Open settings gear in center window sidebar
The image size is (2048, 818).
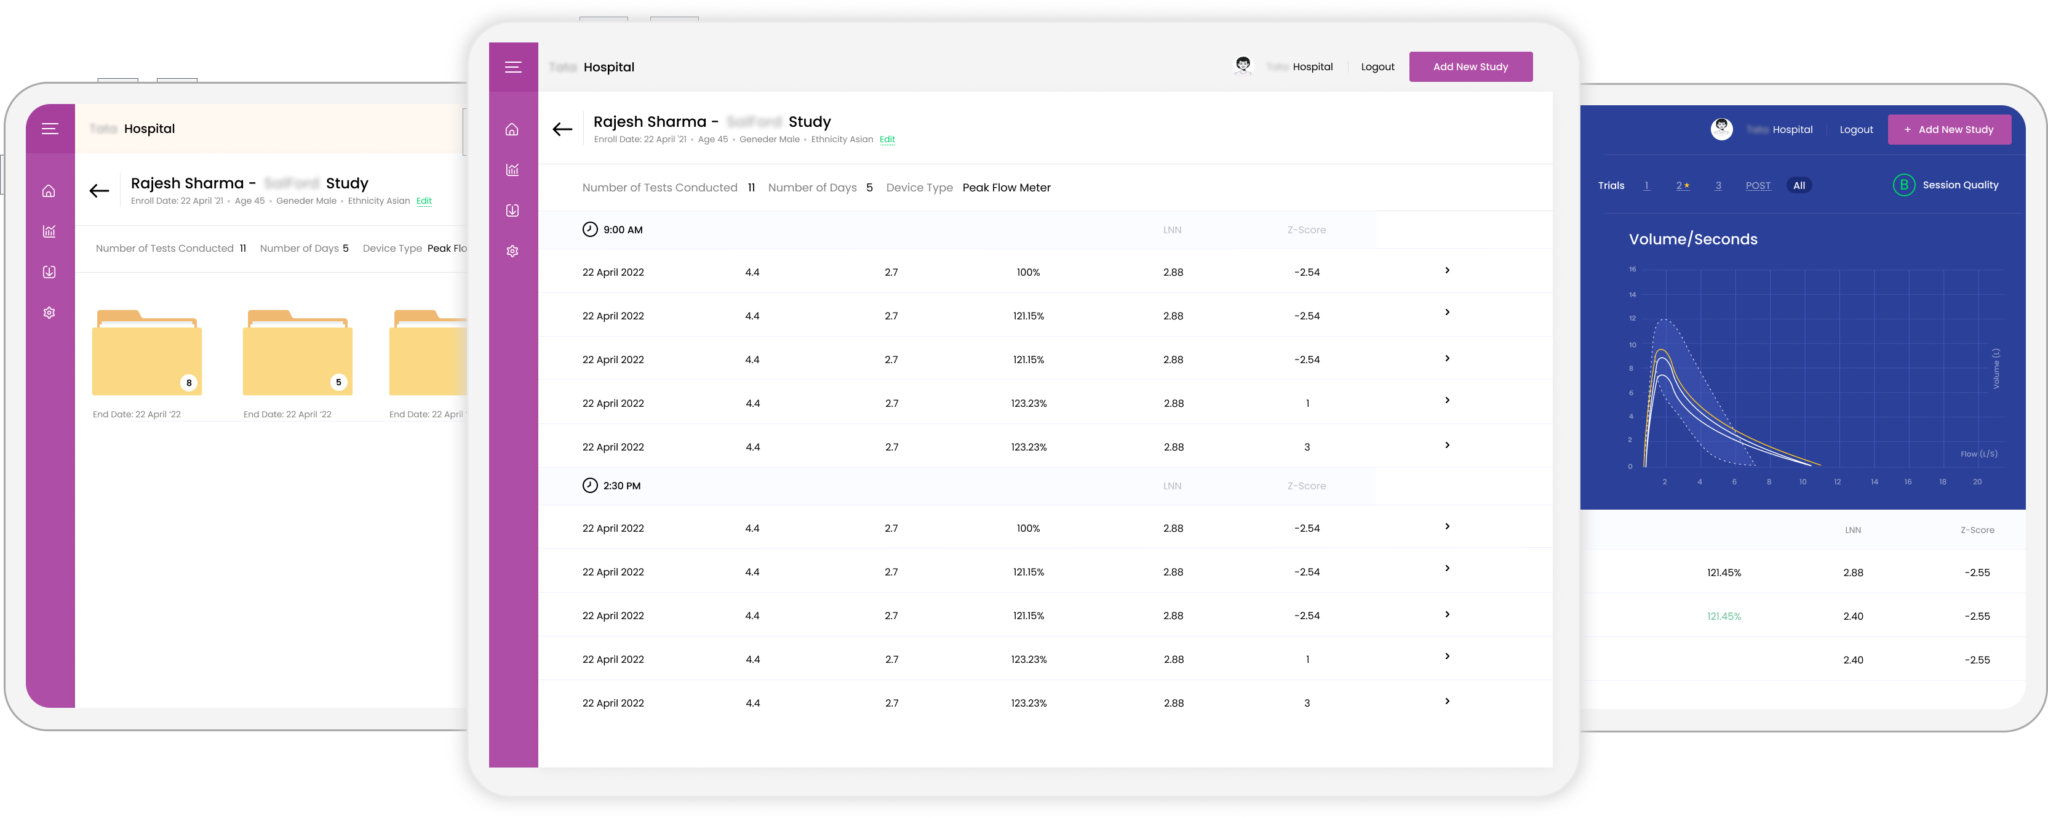(x=512, y=251)
